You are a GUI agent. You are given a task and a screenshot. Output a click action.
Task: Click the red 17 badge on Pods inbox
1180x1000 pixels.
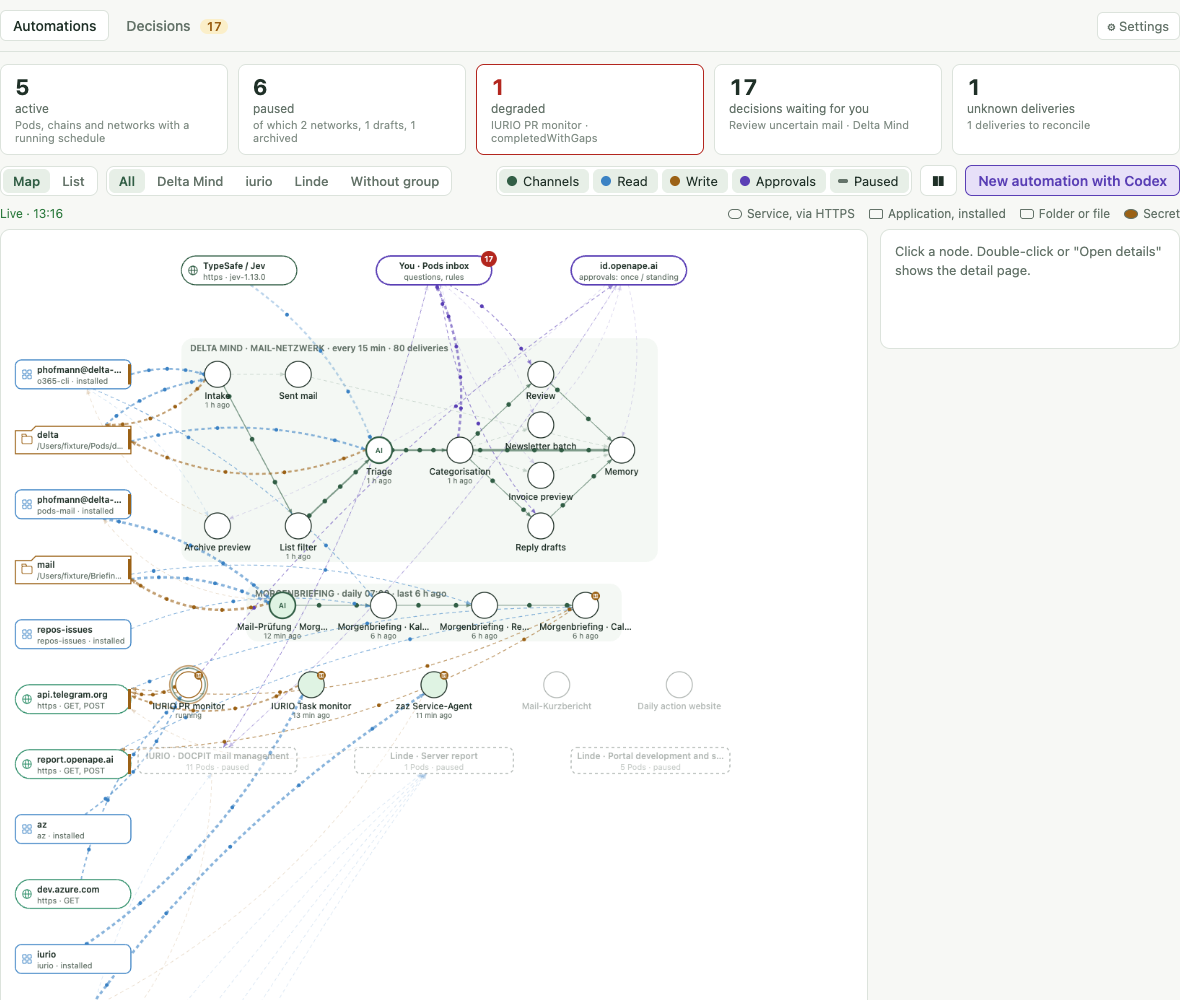click(488, 259)
